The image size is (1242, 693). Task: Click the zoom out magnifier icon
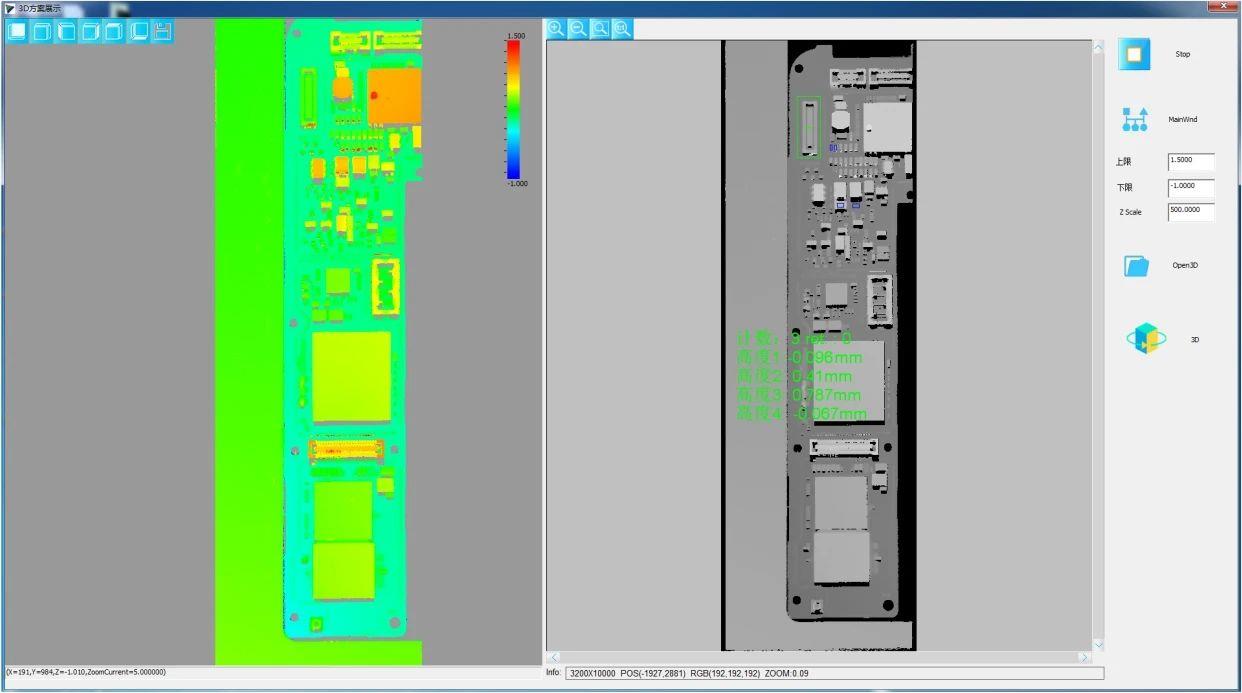pyautogui.click(x=578, y=29)
